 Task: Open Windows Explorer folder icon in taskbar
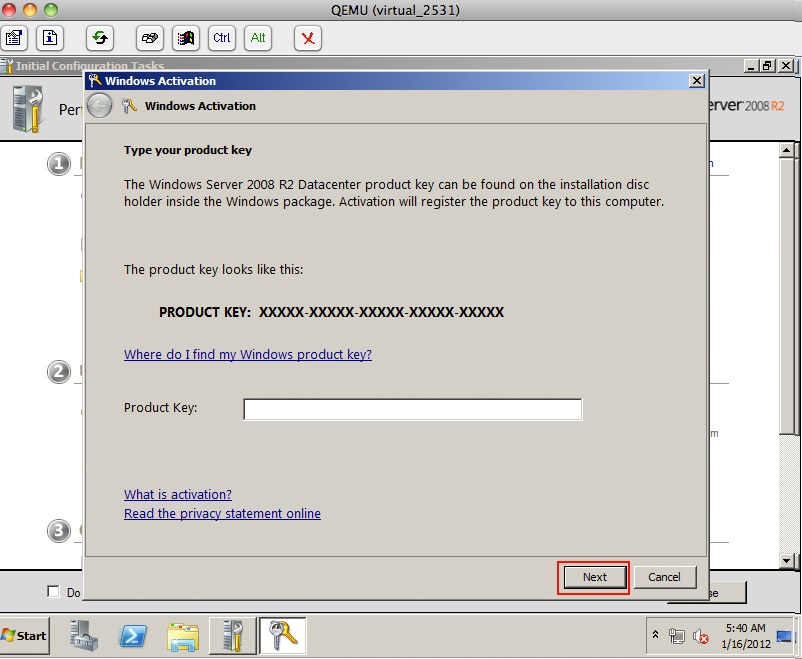[x=183, y=636]
